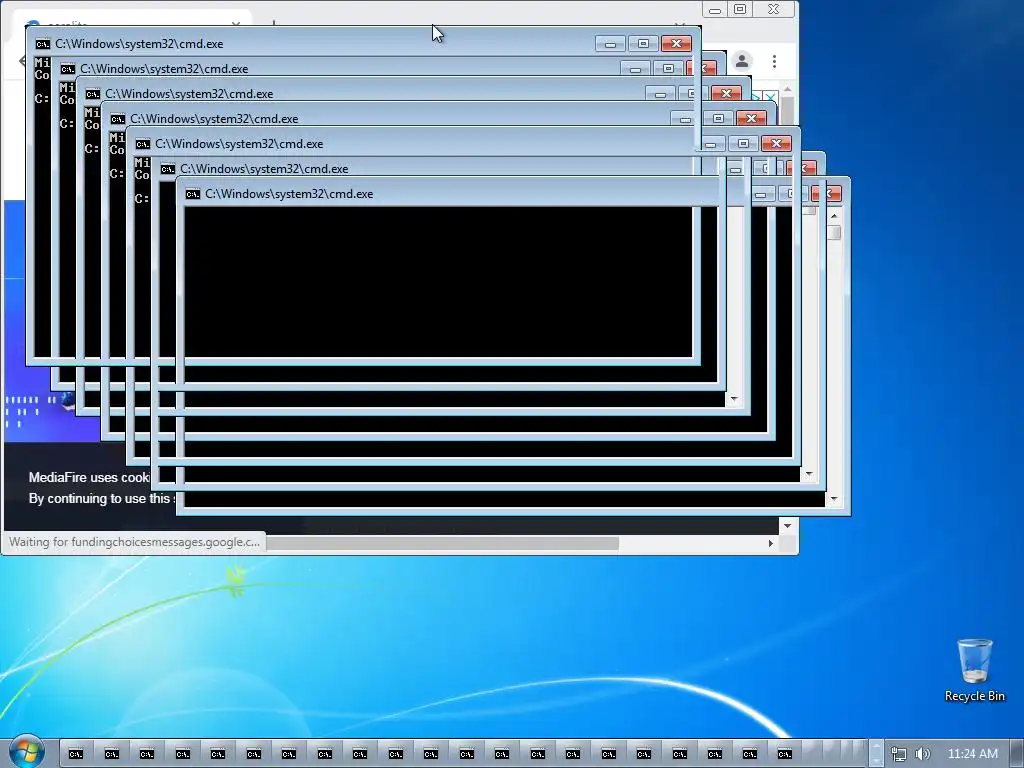The width and height of the screenshot is (1024, 768).
Task: Click scroll-down arrow of lowest cmd window
Action: [x=834, y=500]
